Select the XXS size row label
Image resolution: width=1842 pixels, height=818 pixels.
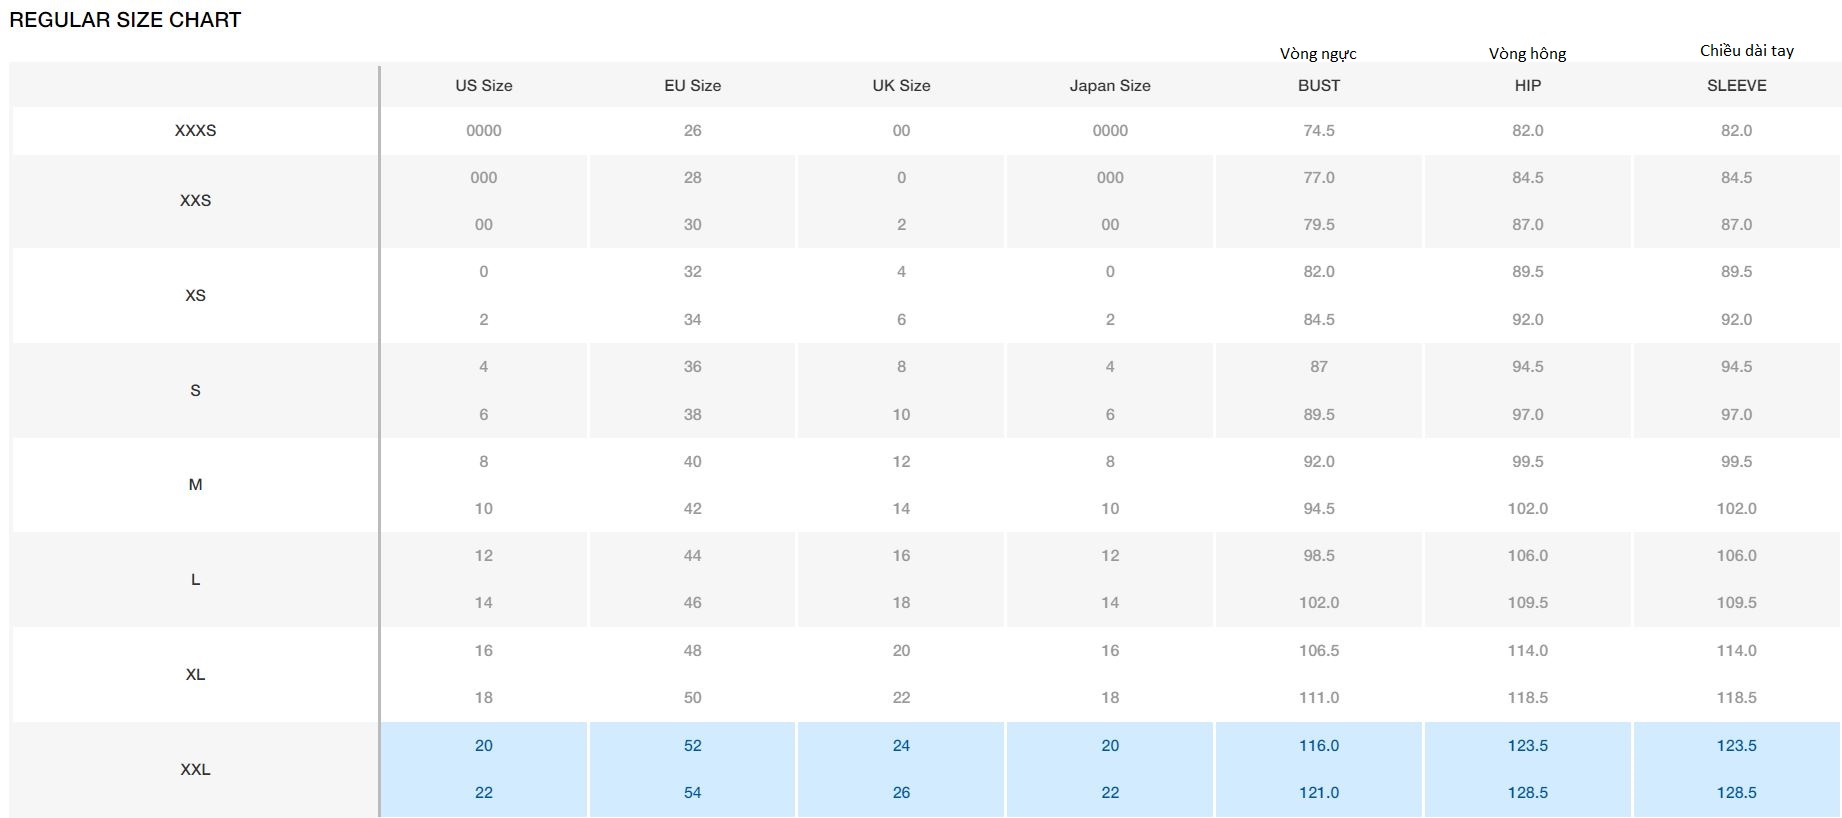coord(195,201)
